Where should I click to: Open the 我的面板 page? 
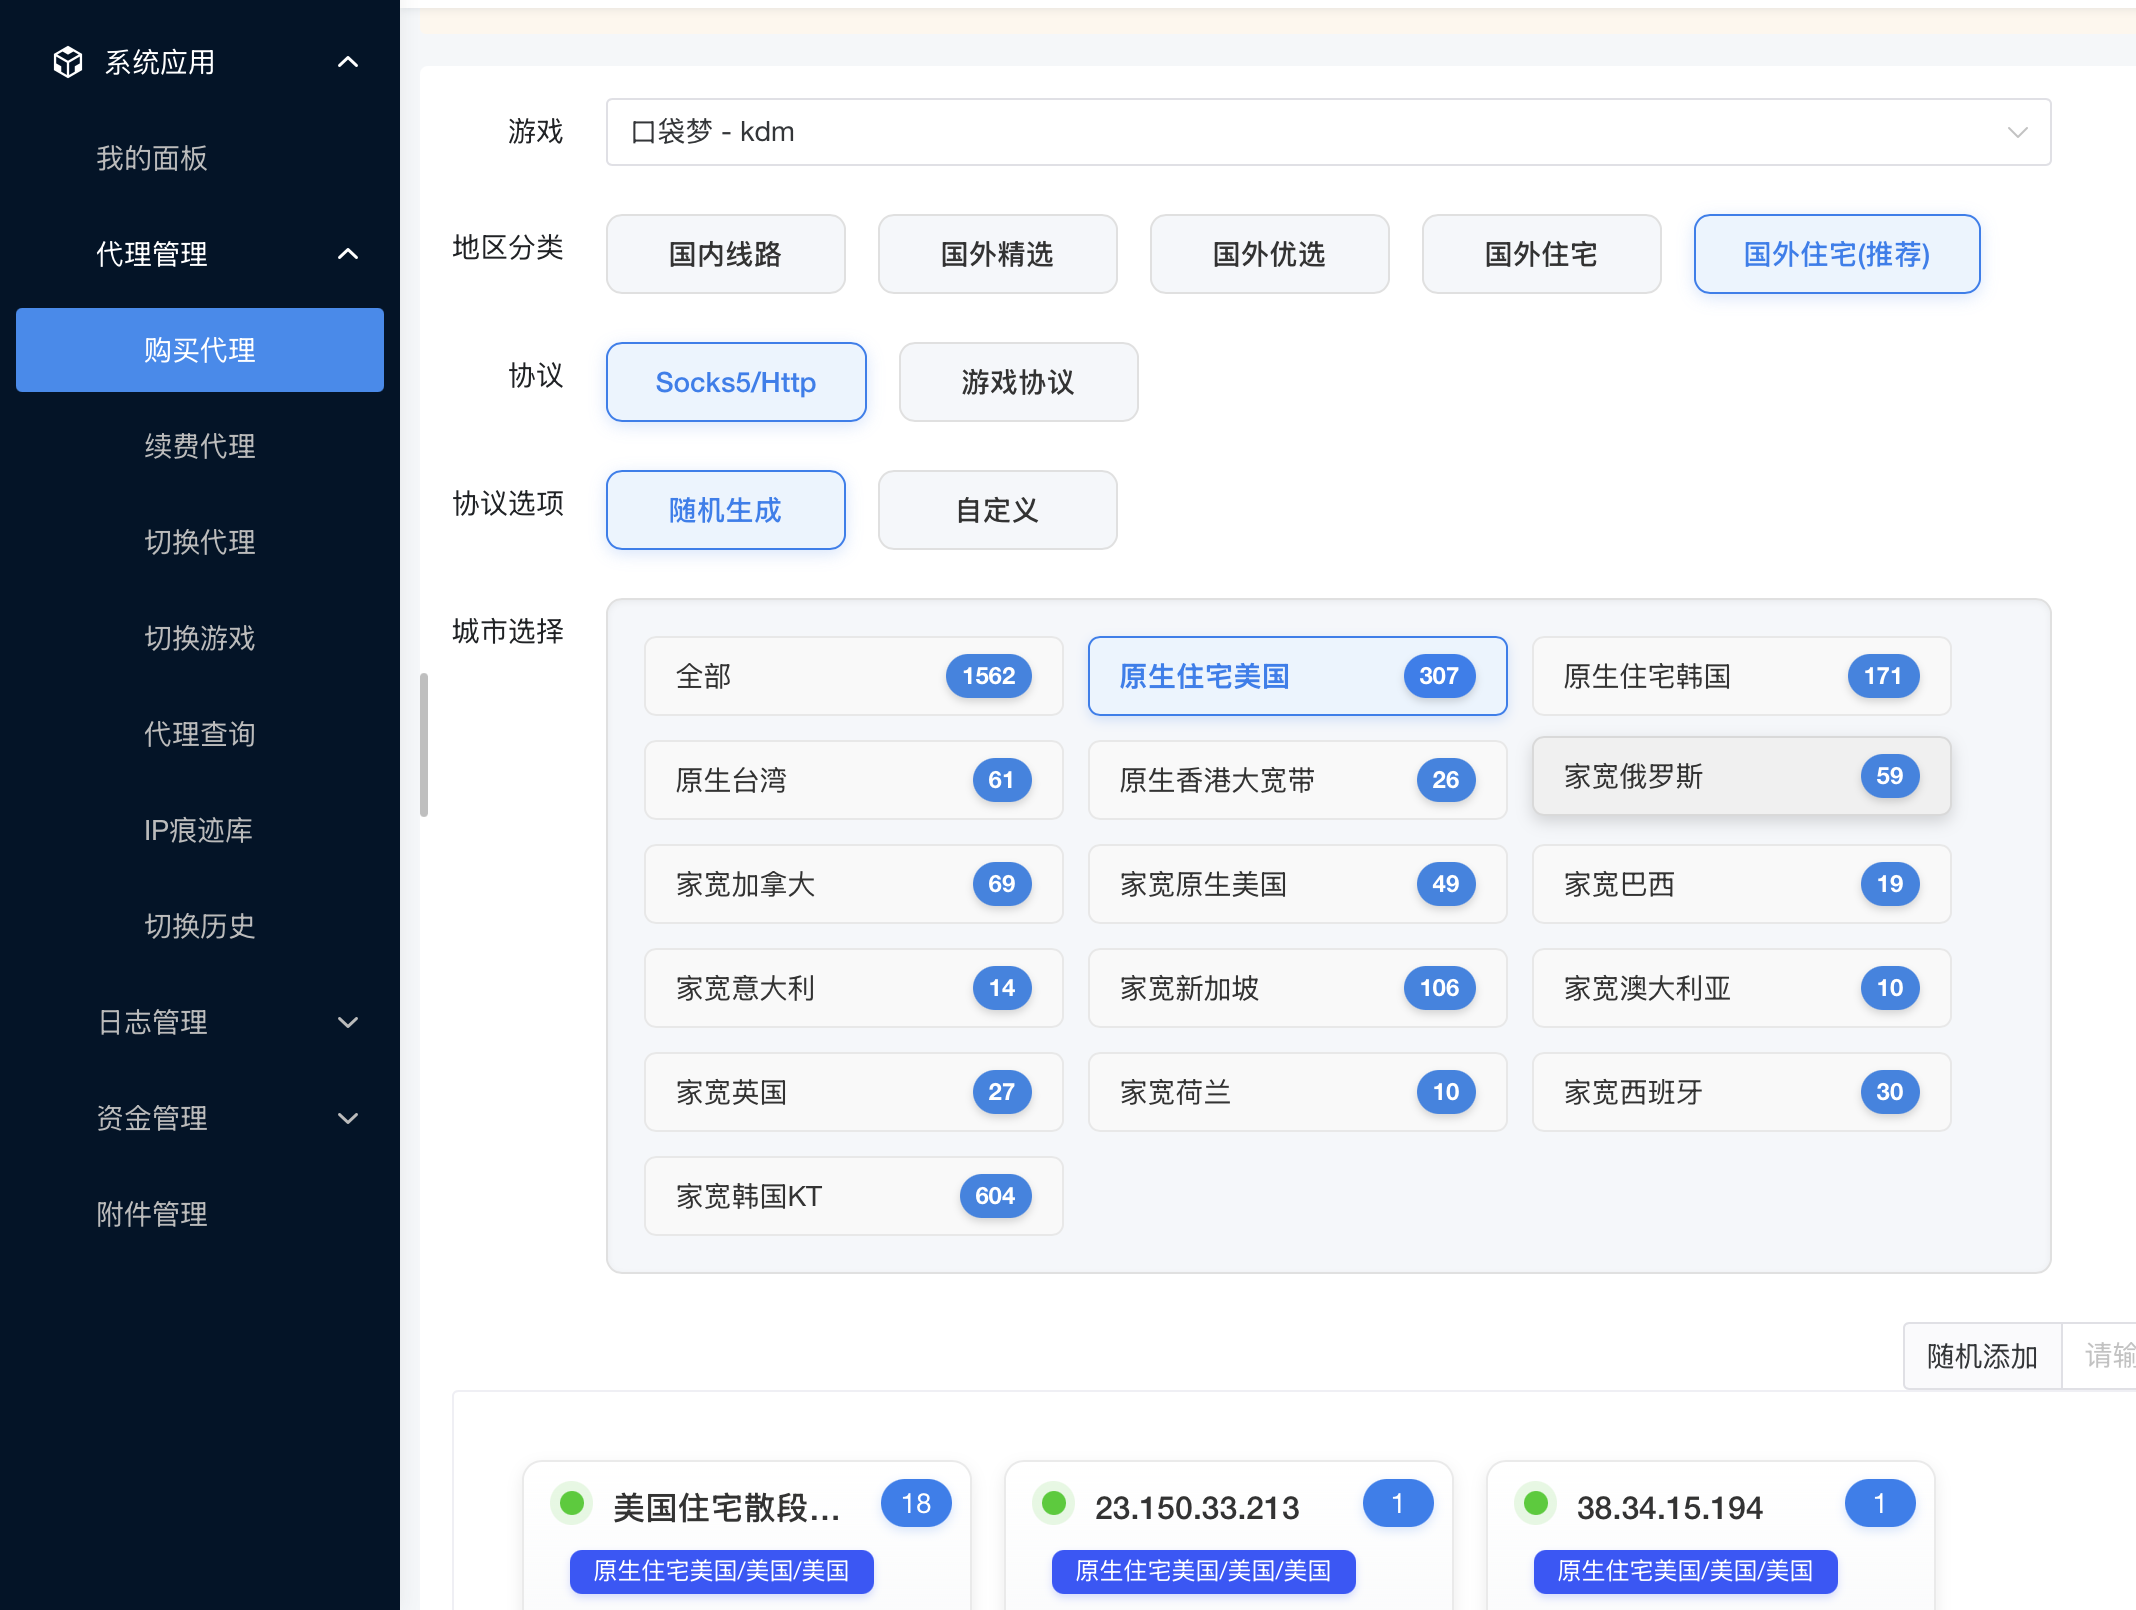click(x=151, y=158)
